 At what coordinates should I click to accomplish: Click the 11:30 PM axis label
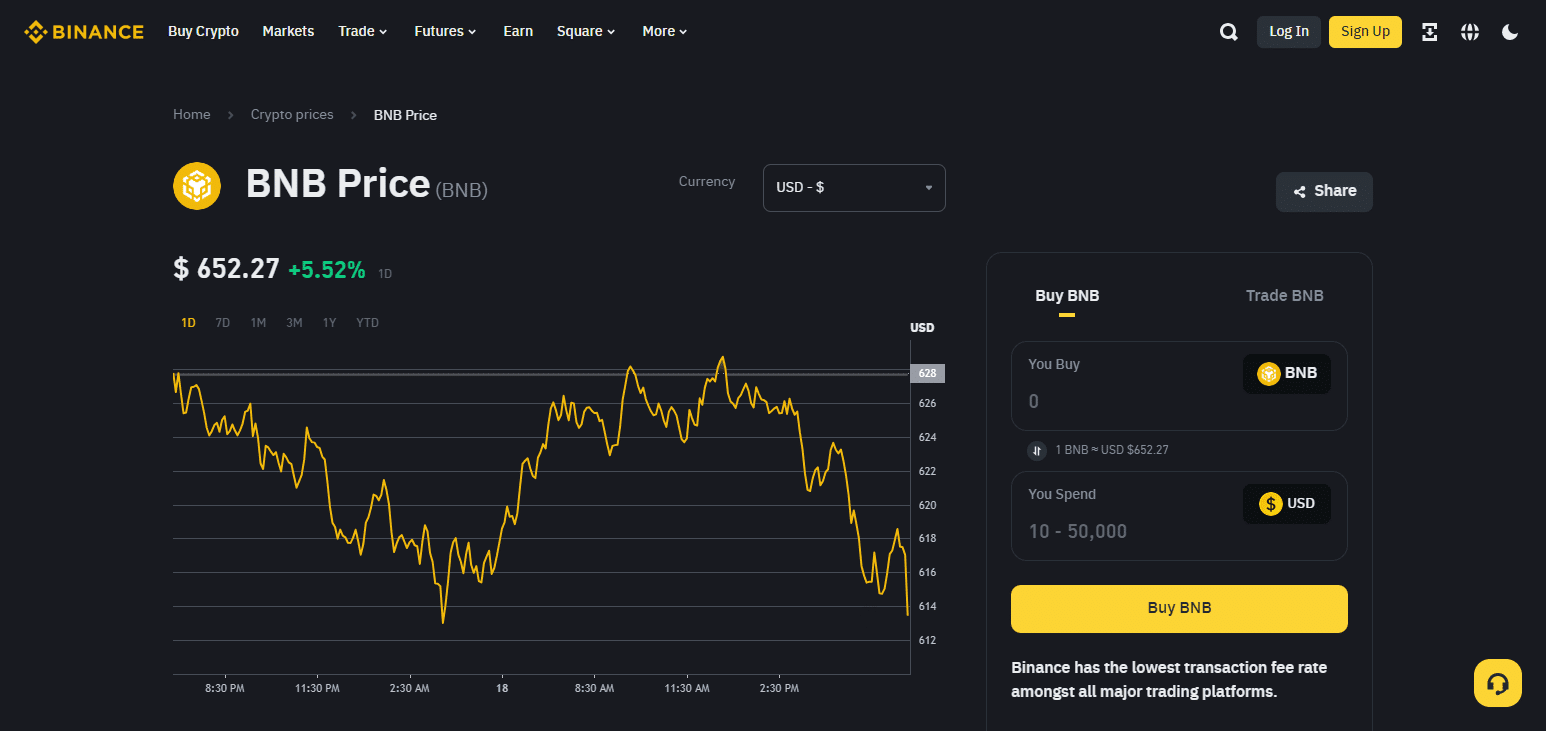[317, 689]
